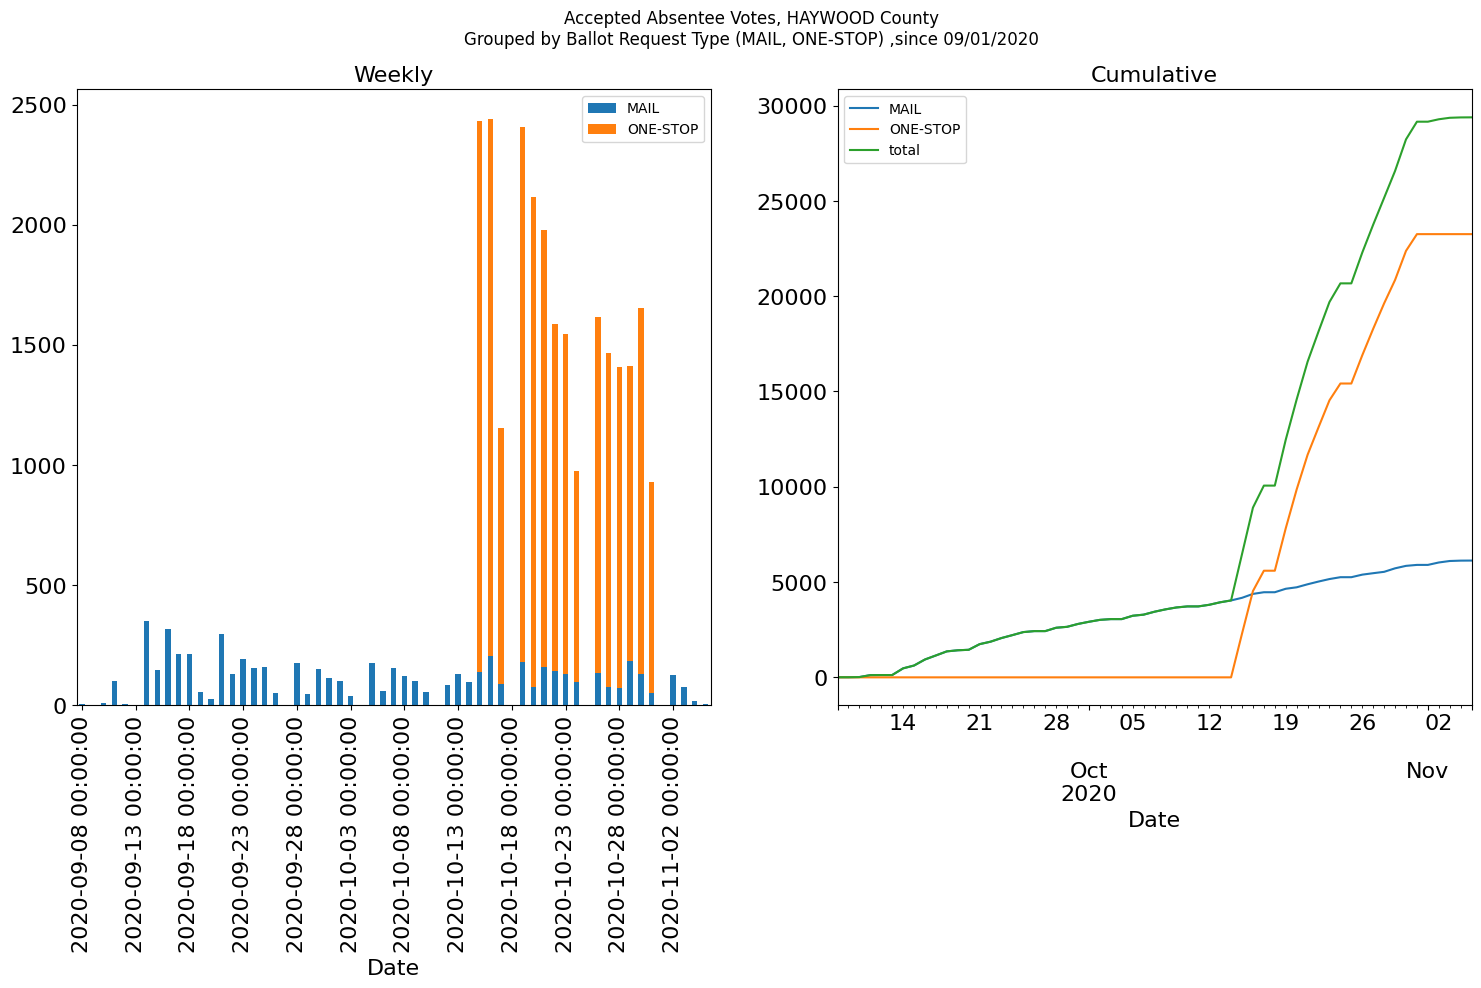This screenshot has height=988, width=1481.
Task: Click the "5000" y-axis tick on Cumulative chart
Action: (799, 583)
